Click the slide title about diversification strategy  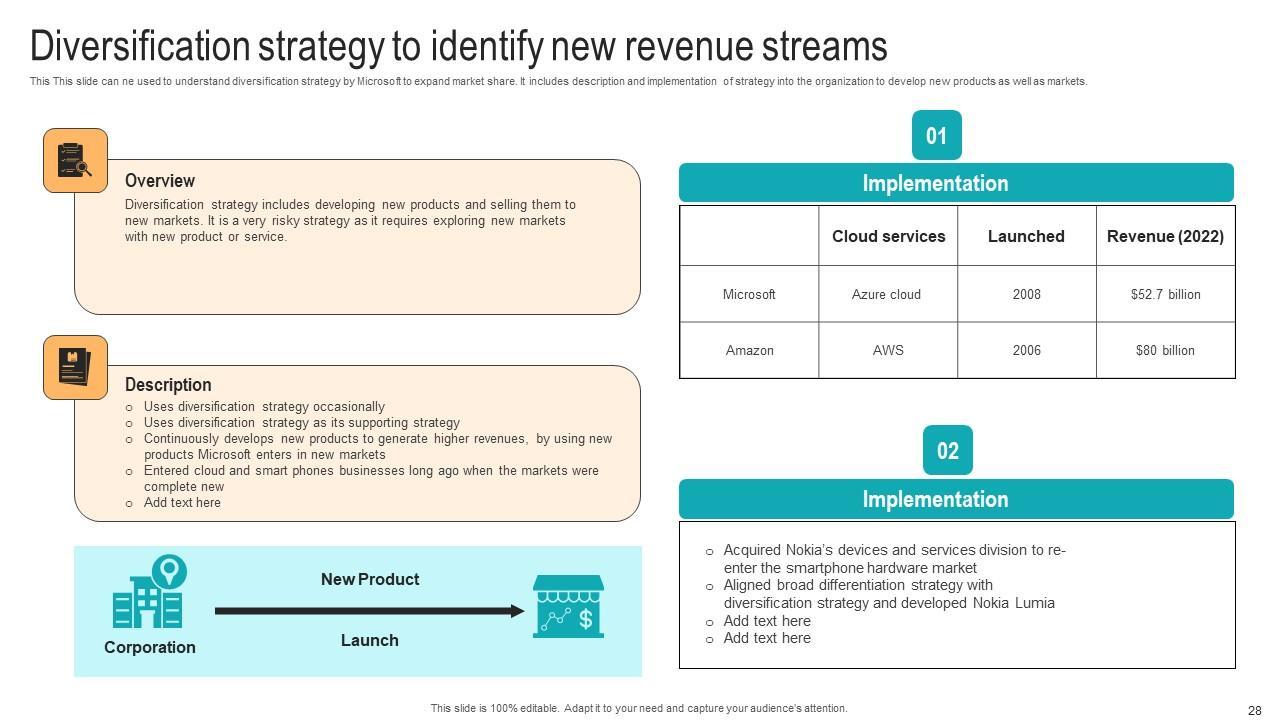[x=459, y=46]
